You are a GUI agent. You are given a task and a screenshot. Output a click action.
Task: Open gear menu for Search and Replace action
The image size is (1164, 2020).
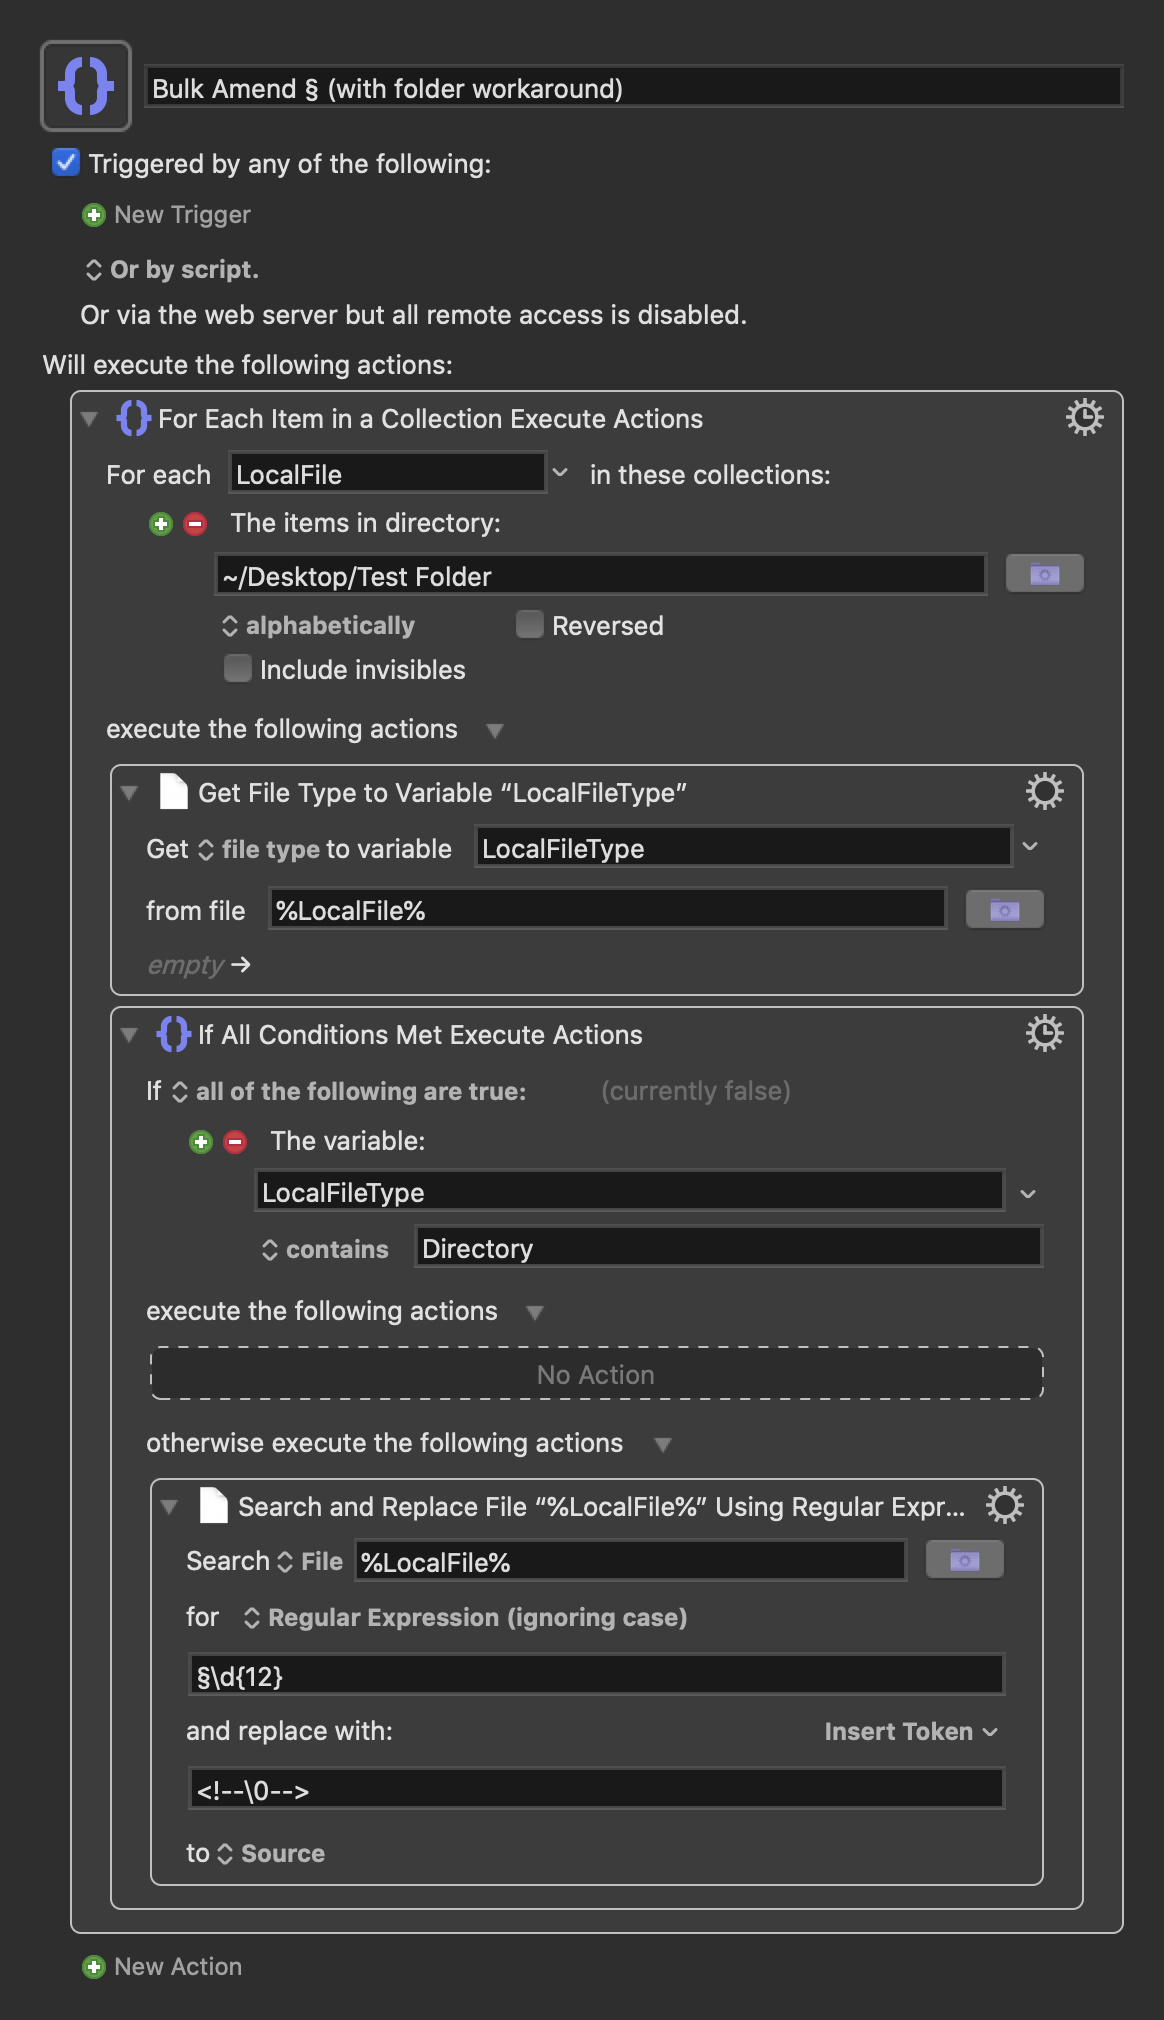[x=1004, y=1505]
